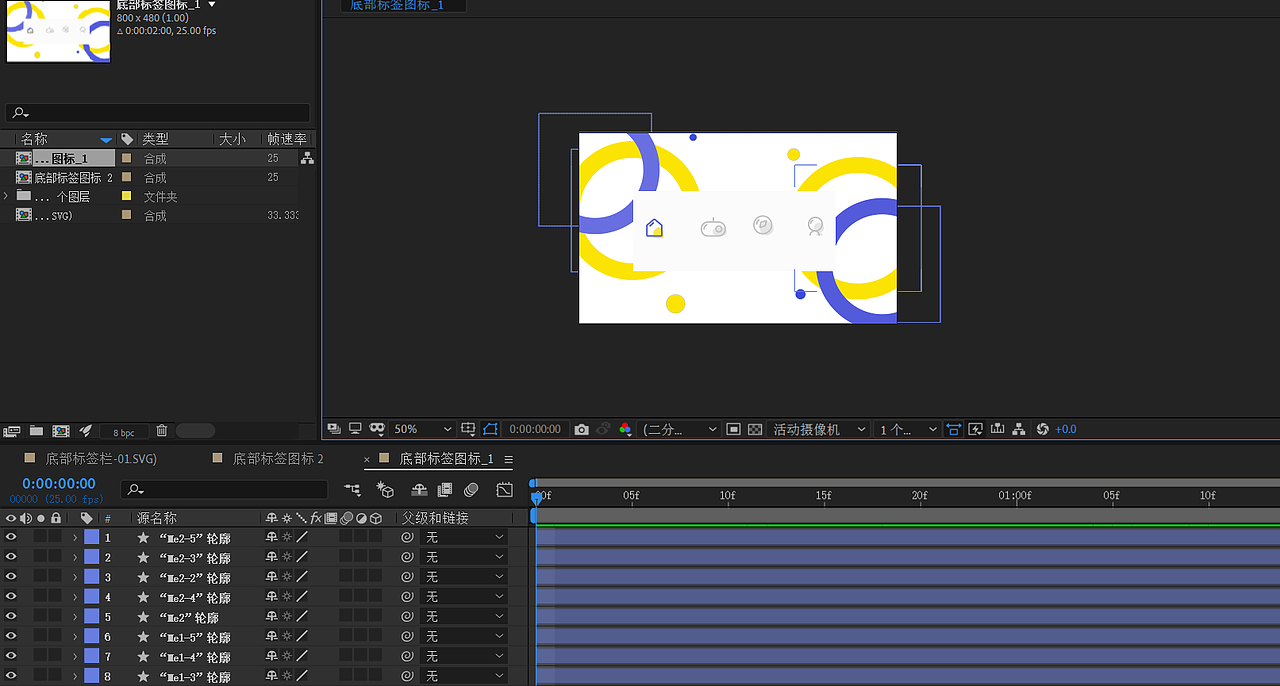Expand layer 1 “Me2-5” 轮廓 properties
Screen dimensions: 1280x686
[x=75, y=537]
